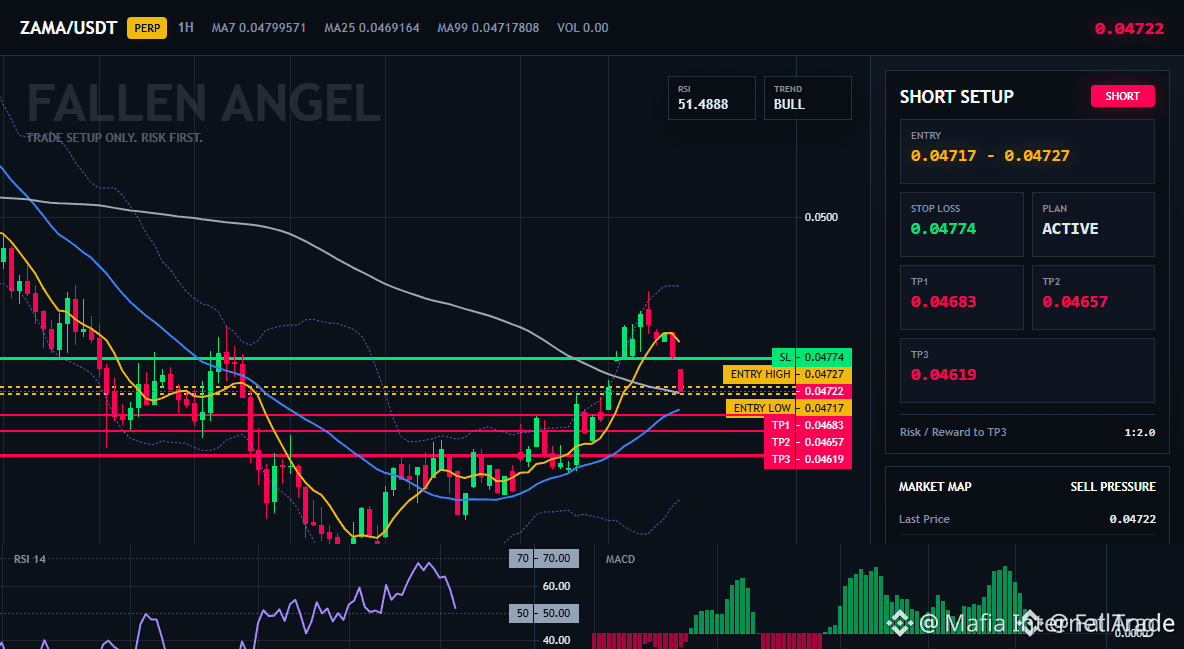Click the ENTRY HIGH 0.04727 chart tag

tap(788, 374)
